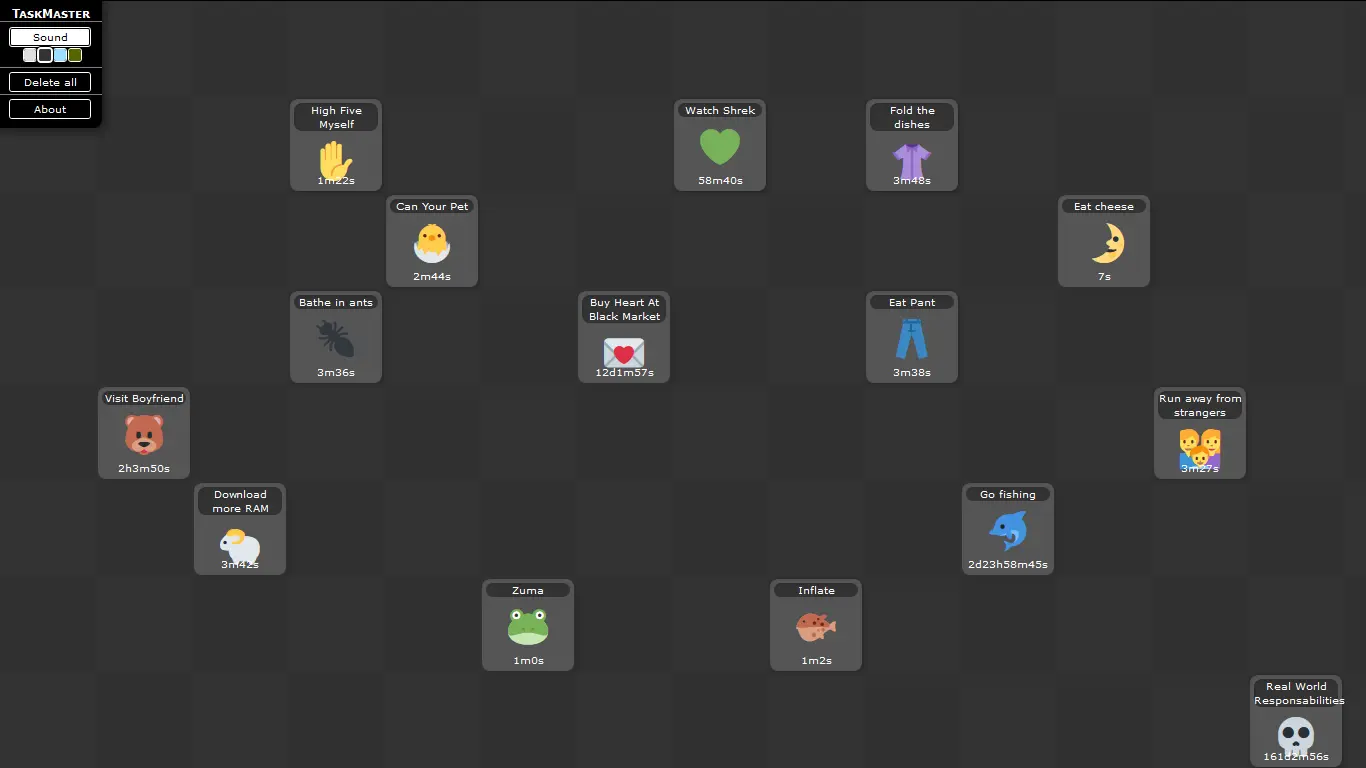Click the "12d1m57s" timer text
Screen dimensions: 1366x768
[624, 373]
